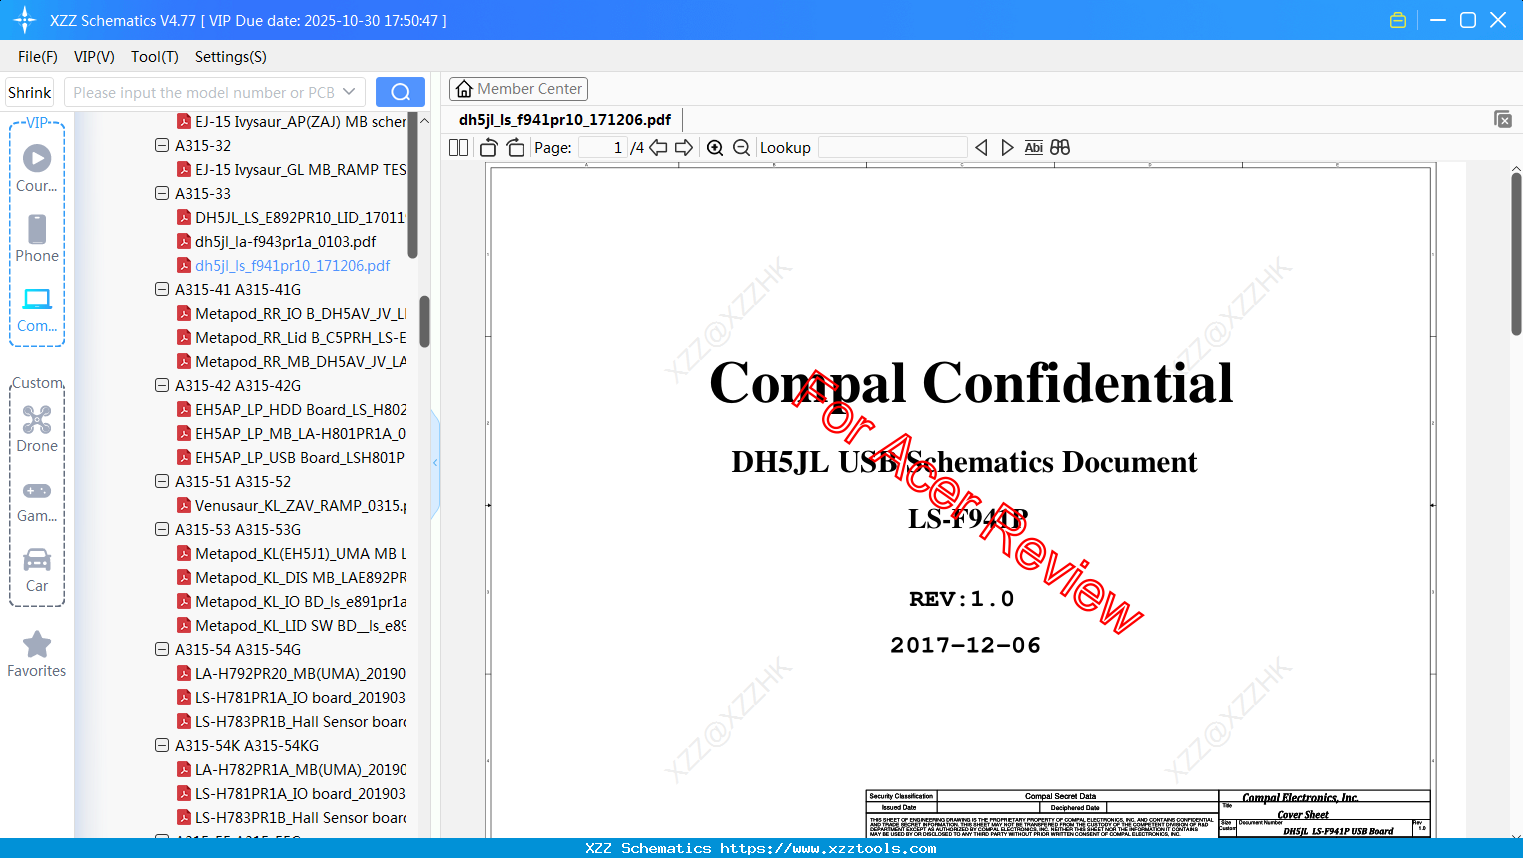1523x858 pixels.
Task: Click the detach window icon beside the tab strip
Action: click(x=1502, y=119)
